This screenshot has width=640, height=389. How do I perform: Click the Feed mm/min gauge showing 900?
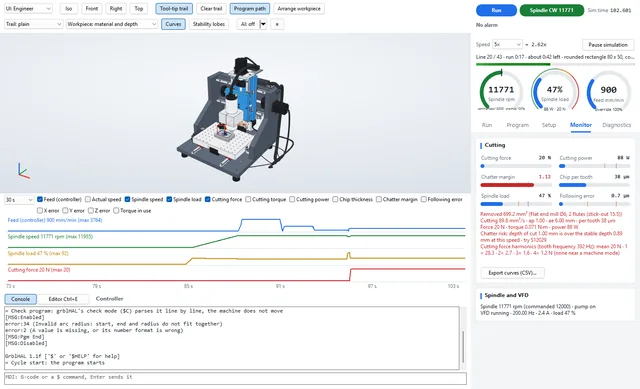point(608,91)
